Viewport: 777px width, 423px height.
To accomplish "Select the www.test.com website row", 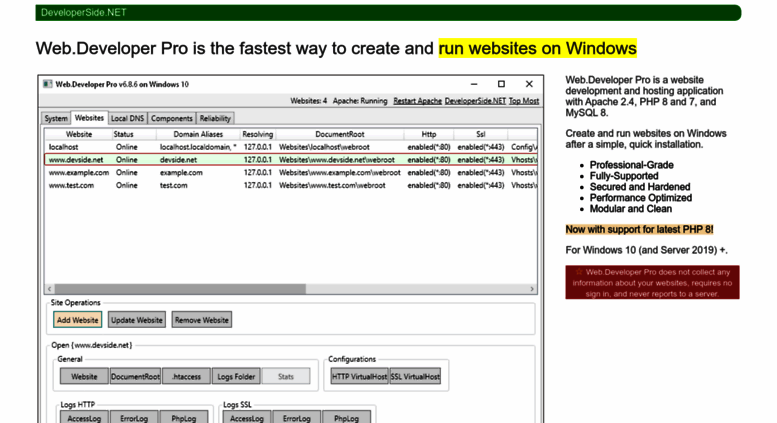I will pyautogui.click(x=291, y=186).
